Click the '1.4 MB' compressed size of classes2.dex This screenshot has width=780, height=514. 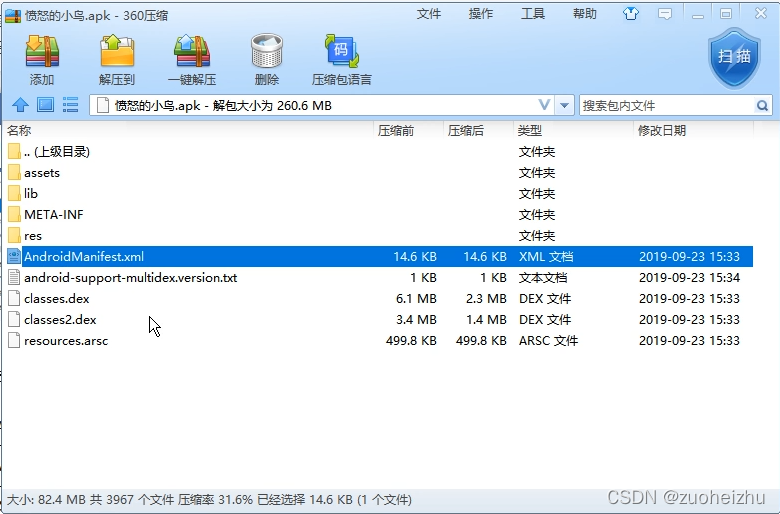486,319
